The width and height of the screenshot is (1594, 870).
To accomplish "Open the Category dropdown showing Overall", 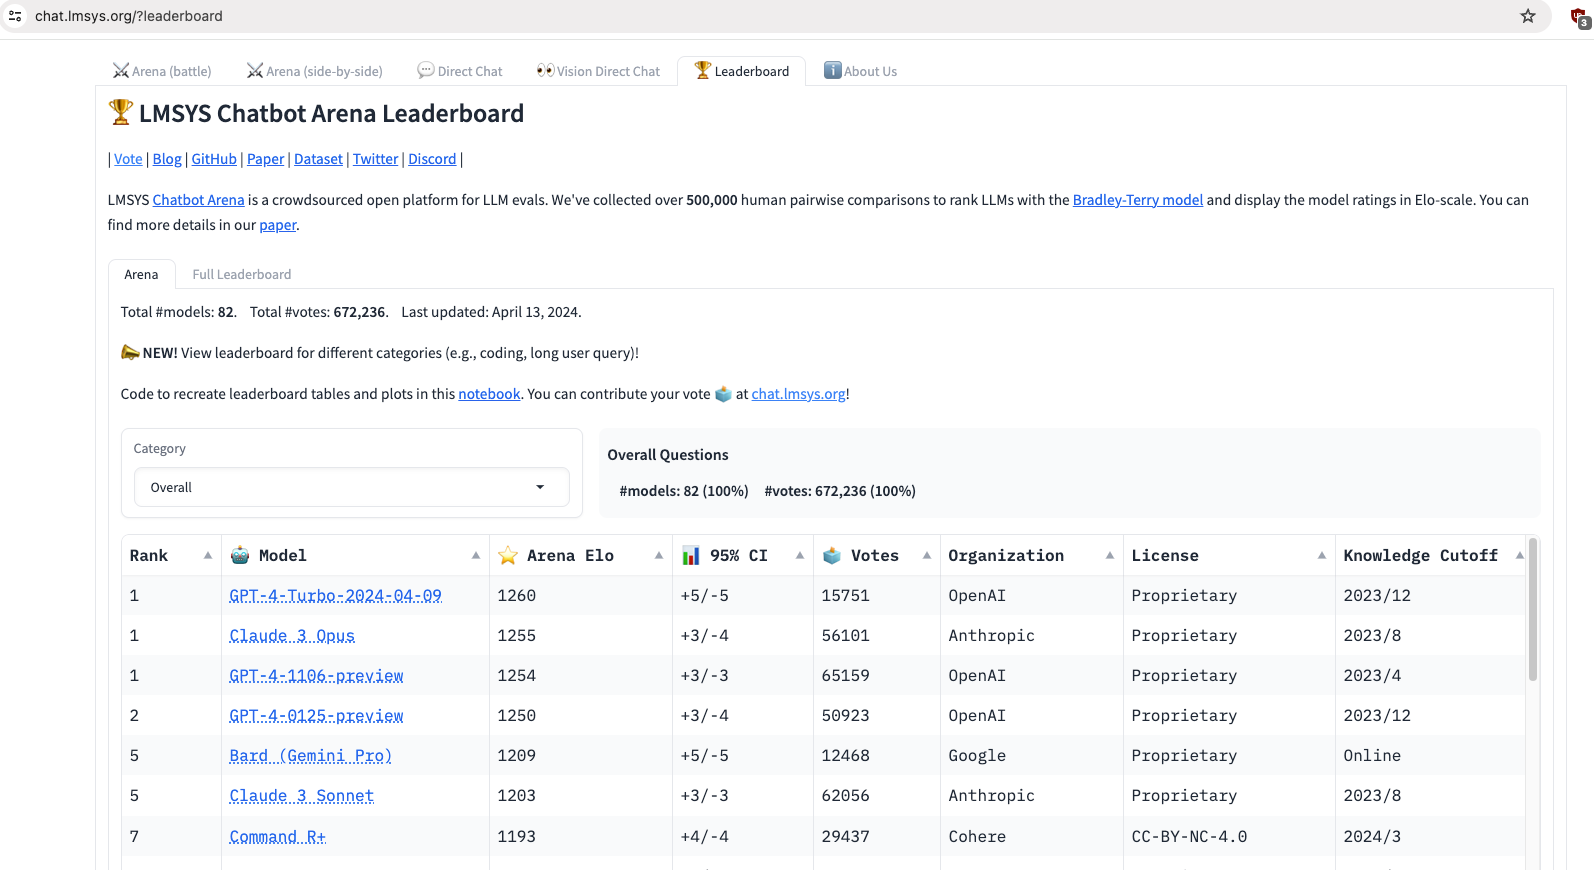I will [352, 487].
